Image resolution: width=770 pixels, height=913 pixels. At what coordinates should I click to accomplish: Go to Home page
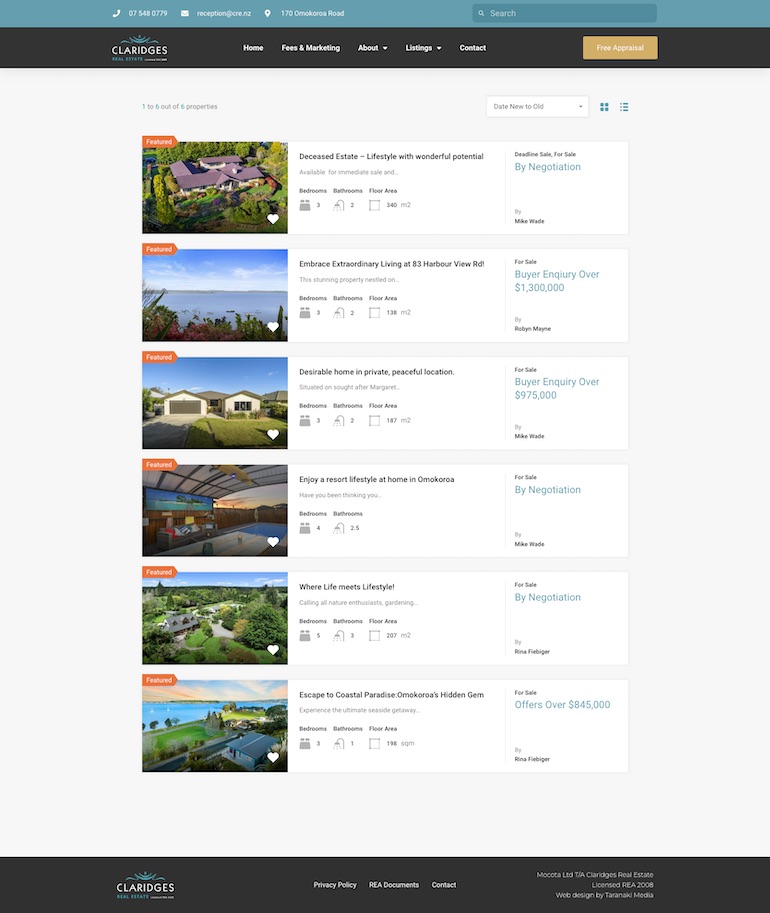coord(253,48)
